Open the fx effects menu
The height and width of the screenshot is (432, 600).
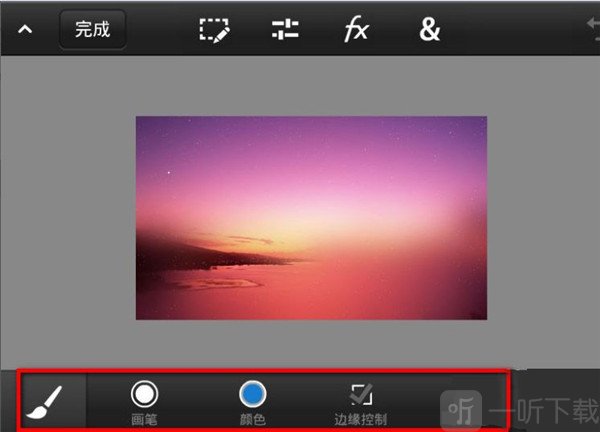(356, 29)
